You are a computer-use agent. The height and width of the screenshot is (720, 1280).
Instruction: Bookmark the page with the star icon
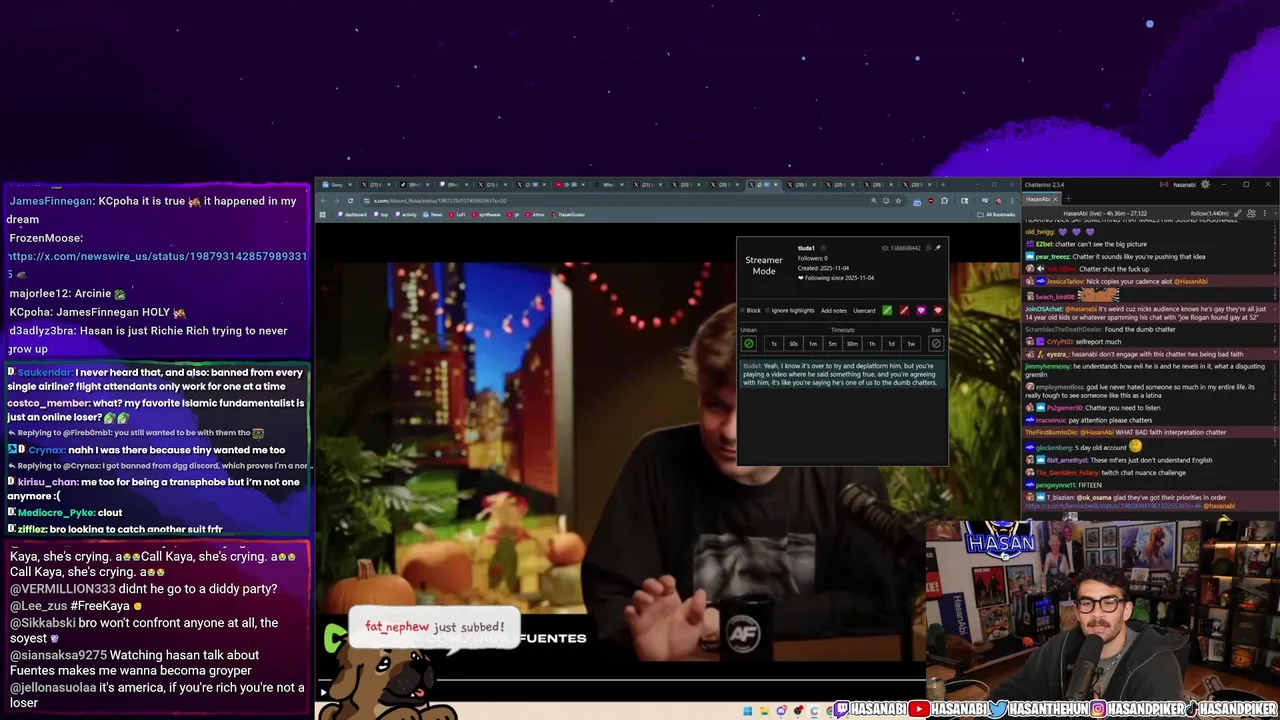coord(898,201)
